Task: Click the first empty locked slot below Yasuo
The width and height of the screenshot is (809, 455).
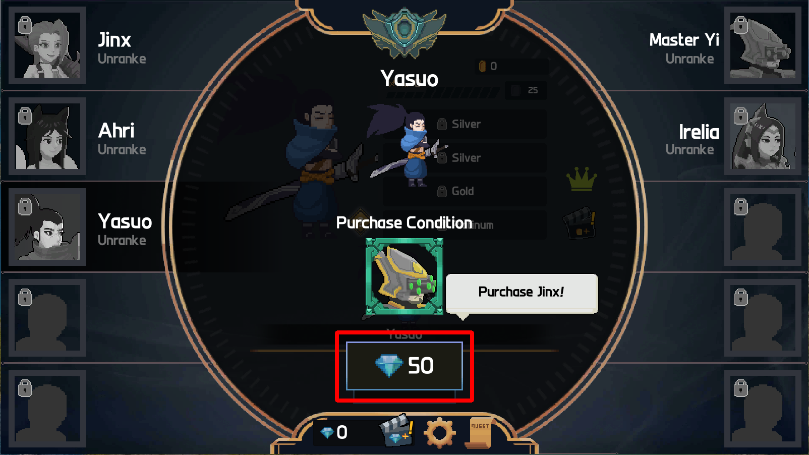Action: tap(47, 318)
